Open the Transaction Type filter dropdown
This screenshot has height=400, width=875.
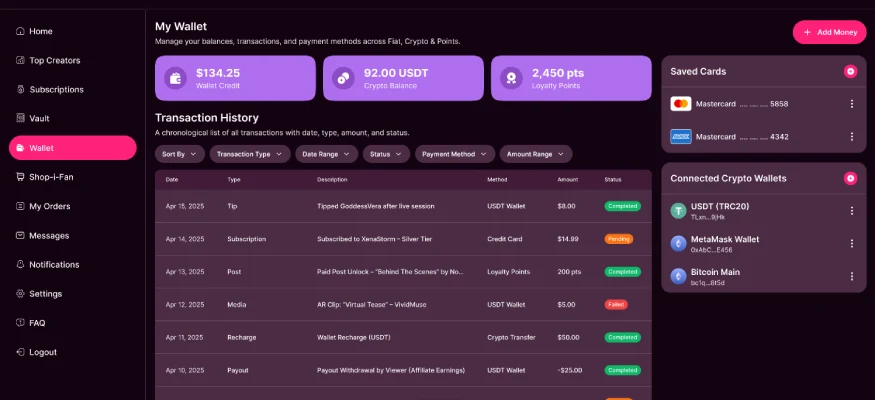(250, 154)
